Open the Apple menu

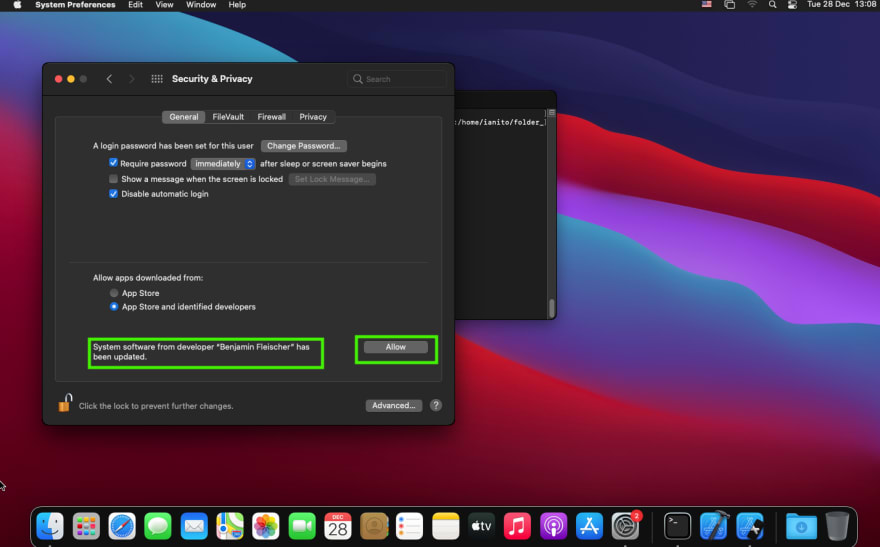17,4
